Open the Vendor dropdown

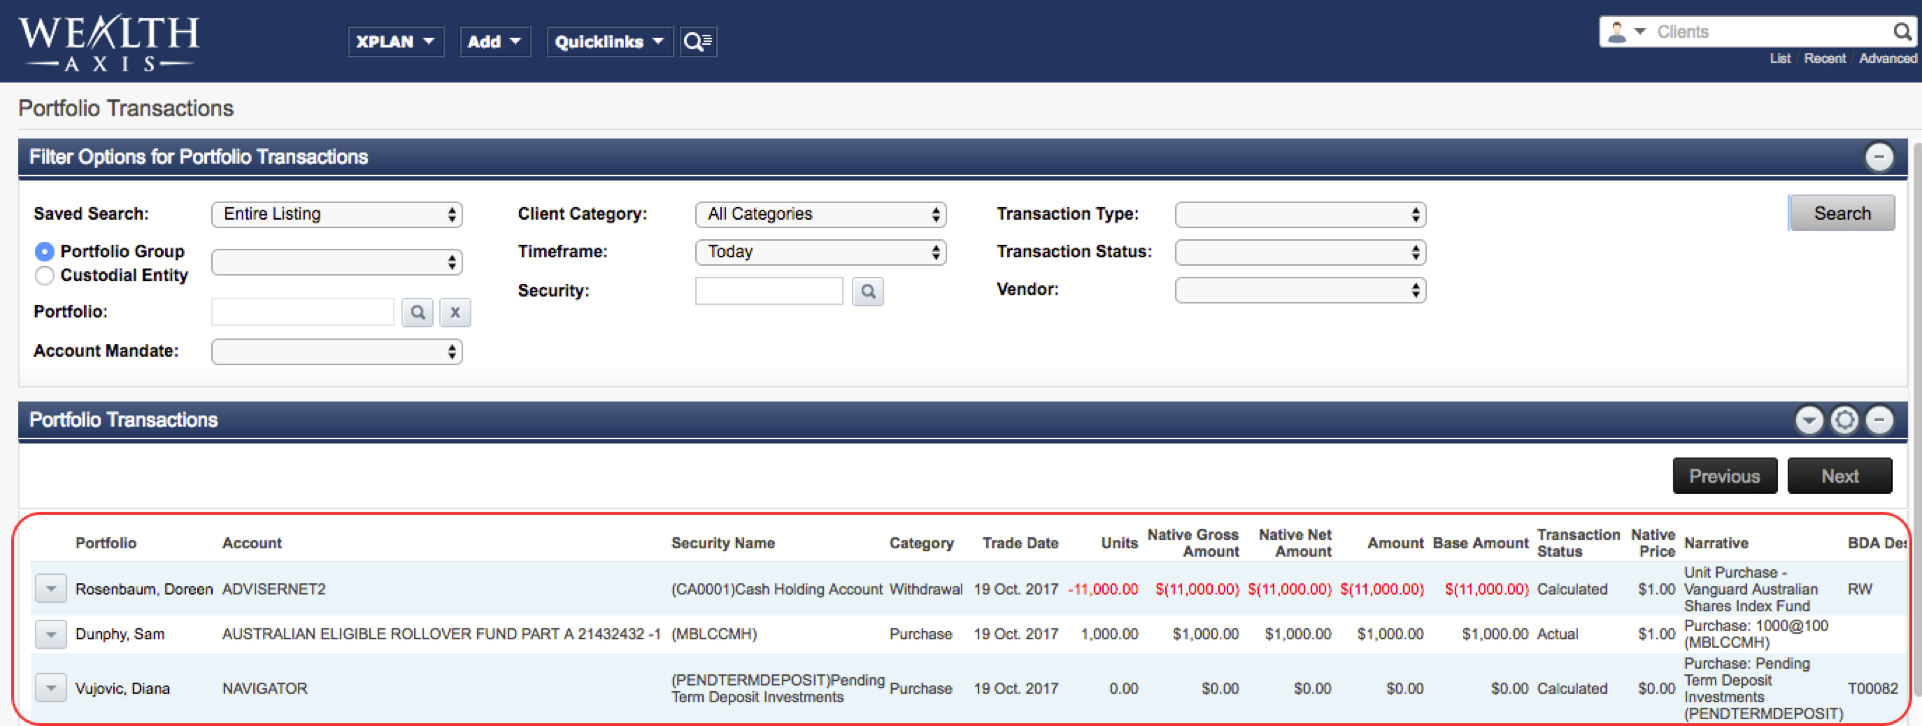coord(1301,290)
